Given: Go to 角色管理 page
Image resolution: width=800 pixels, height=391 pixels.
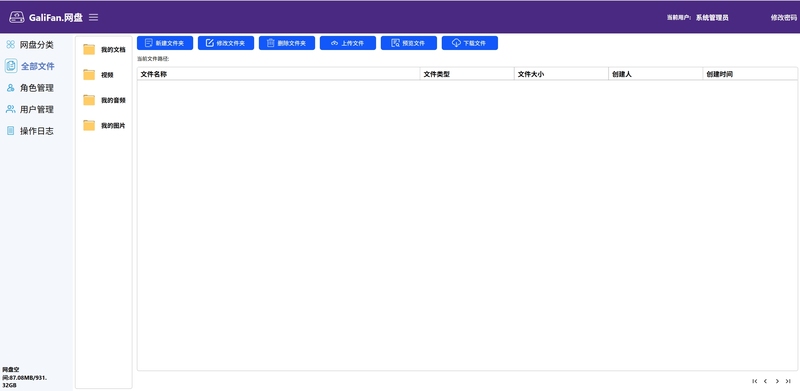Looking at the screenshot, I should [30, 88].
